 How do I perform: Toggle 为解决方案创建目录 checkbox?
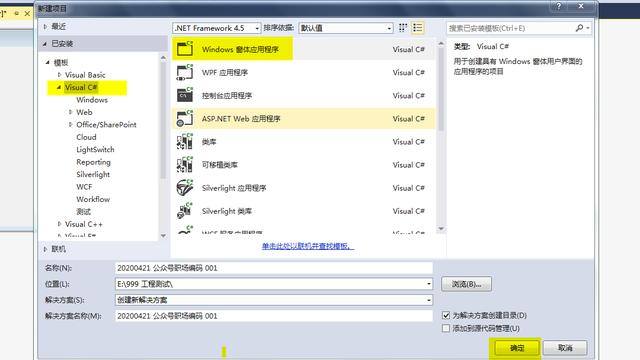(446, 316)
